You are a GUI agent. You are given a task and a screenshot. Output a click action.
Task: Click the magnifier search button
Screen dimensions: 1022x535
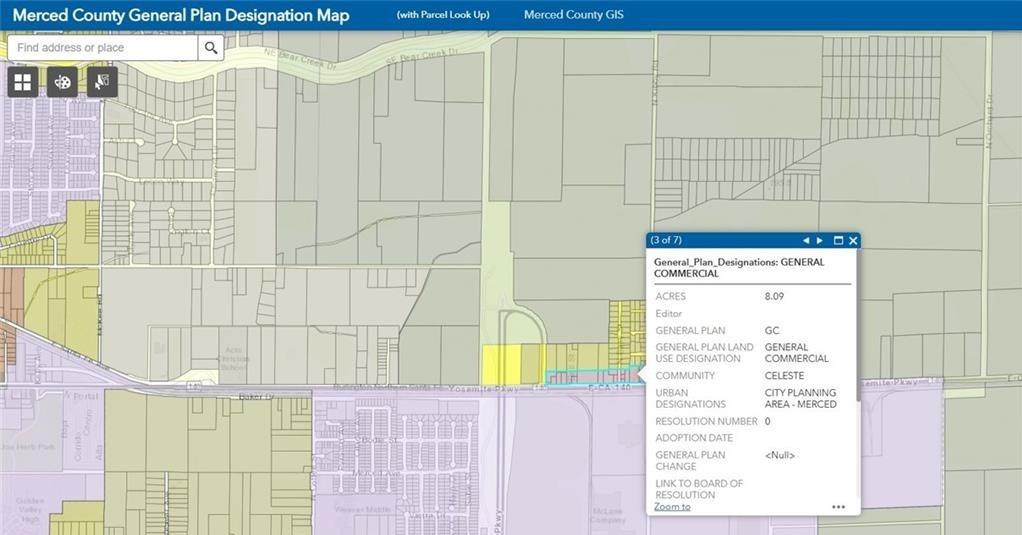(211, 48)
